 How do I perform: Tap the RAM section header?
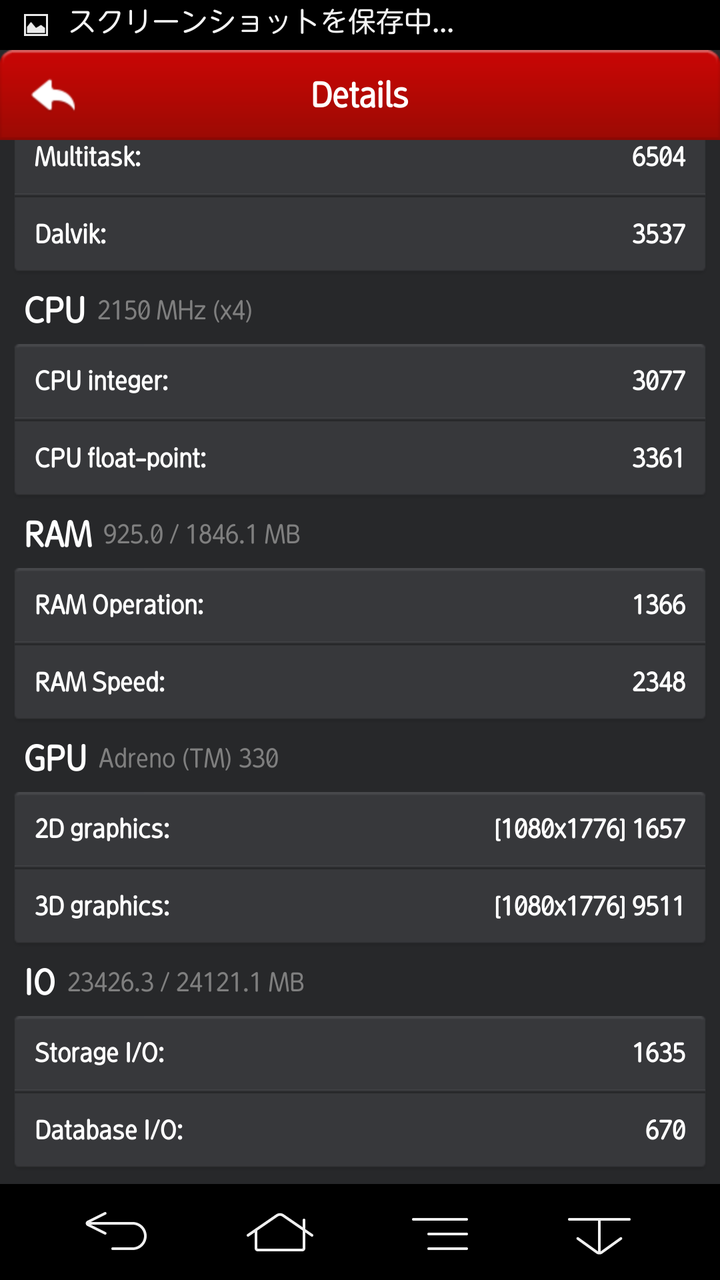[162, 535]
